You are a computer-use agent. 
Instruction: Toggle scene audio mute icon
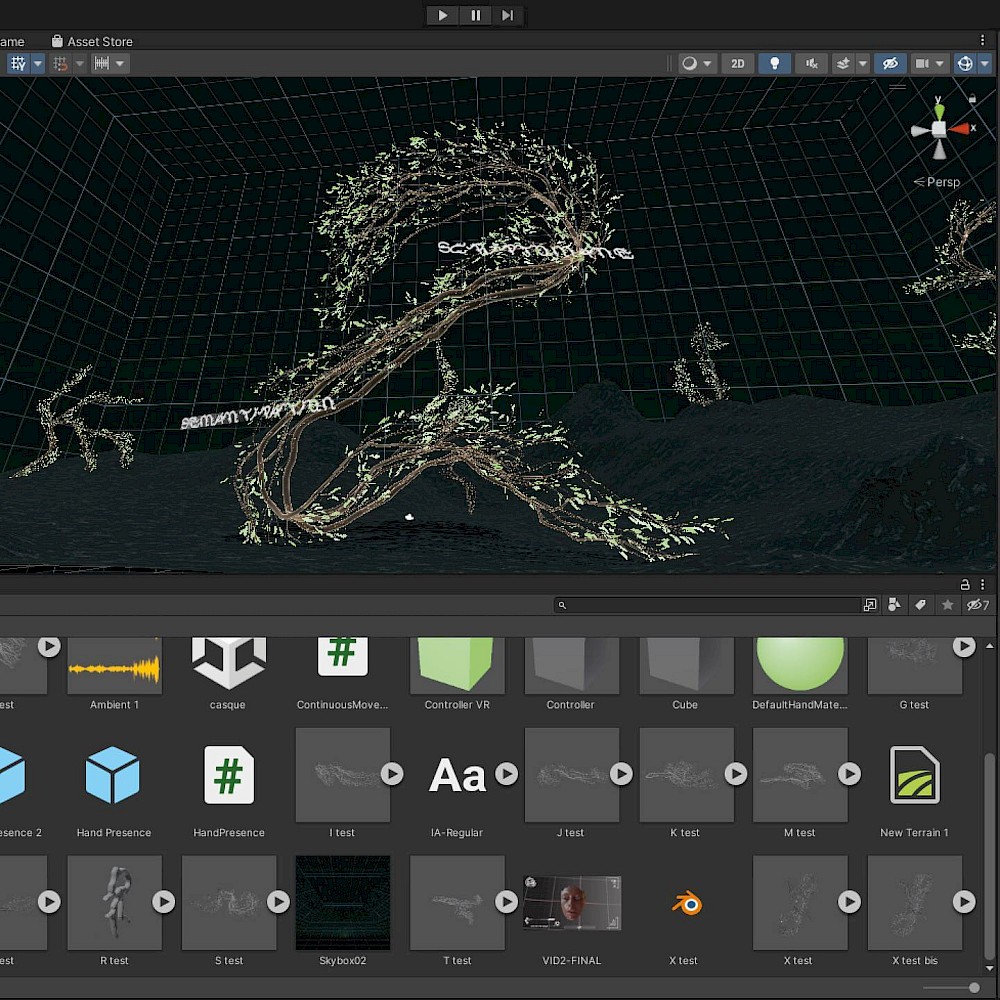[811, 63]
